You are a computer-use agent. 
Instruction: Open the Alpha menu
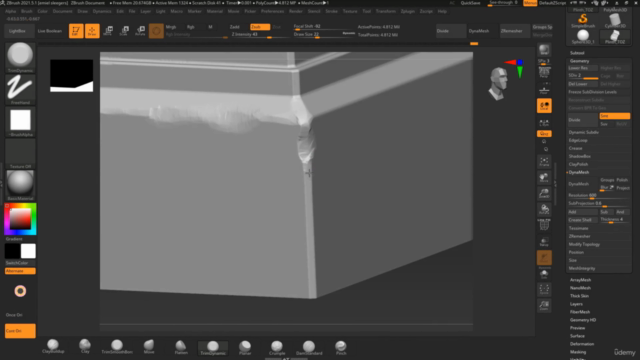click(x=11, y=11)
